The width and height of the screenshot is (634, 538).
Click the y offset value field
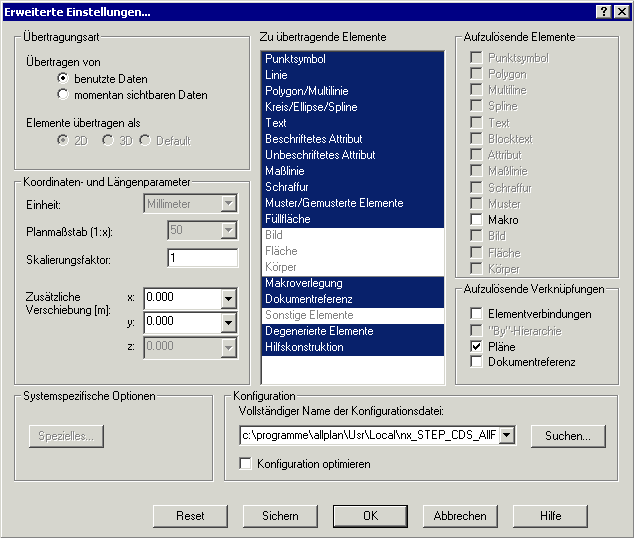point(183,323)
